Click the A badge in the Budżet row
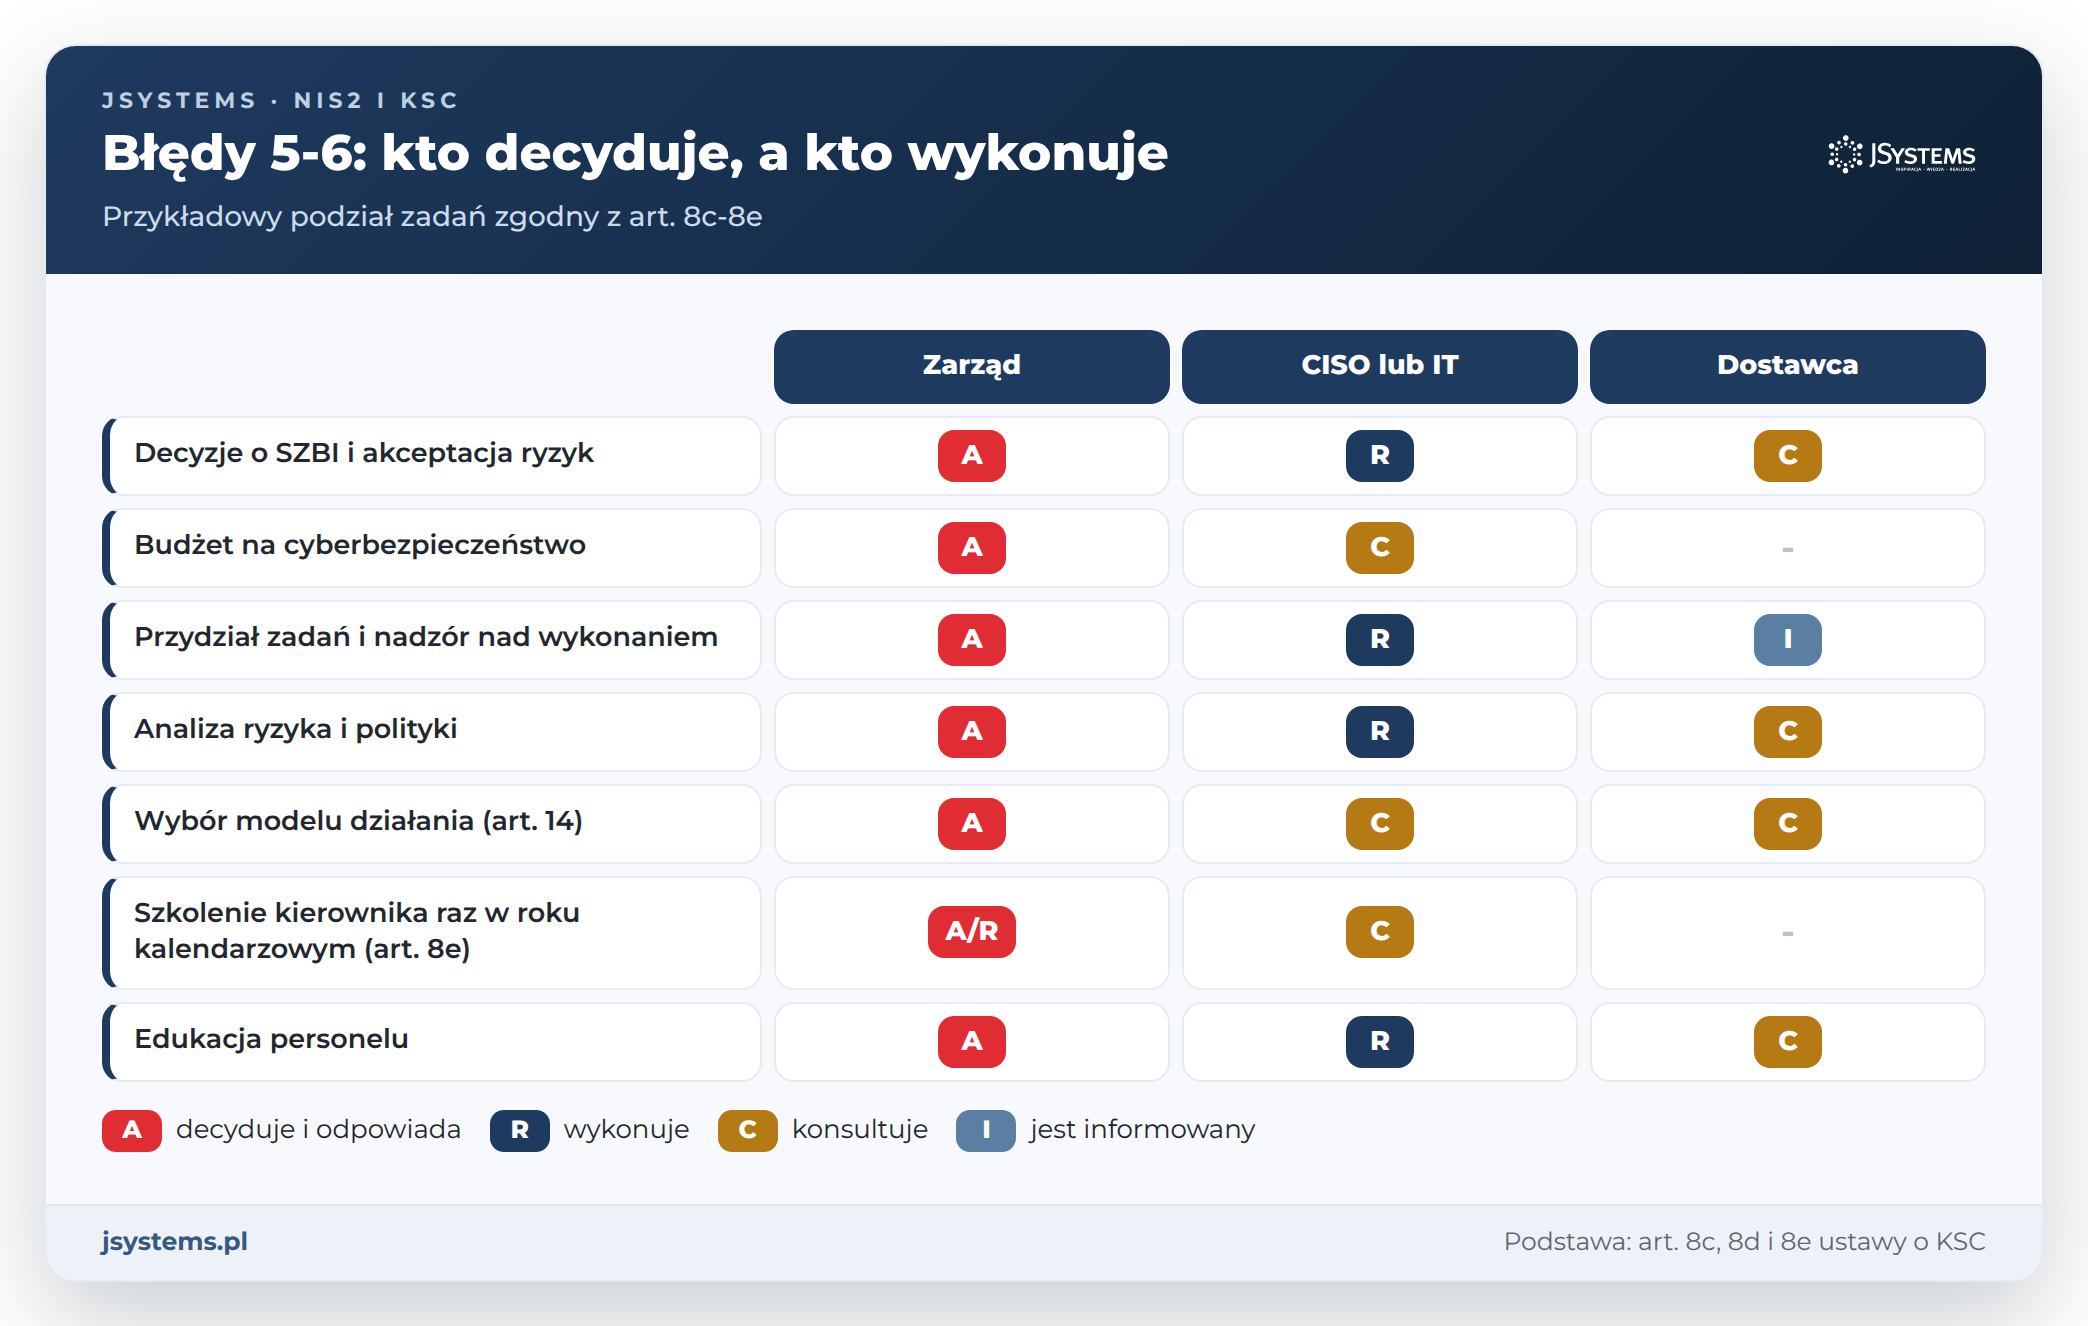 tap(971, 548)
